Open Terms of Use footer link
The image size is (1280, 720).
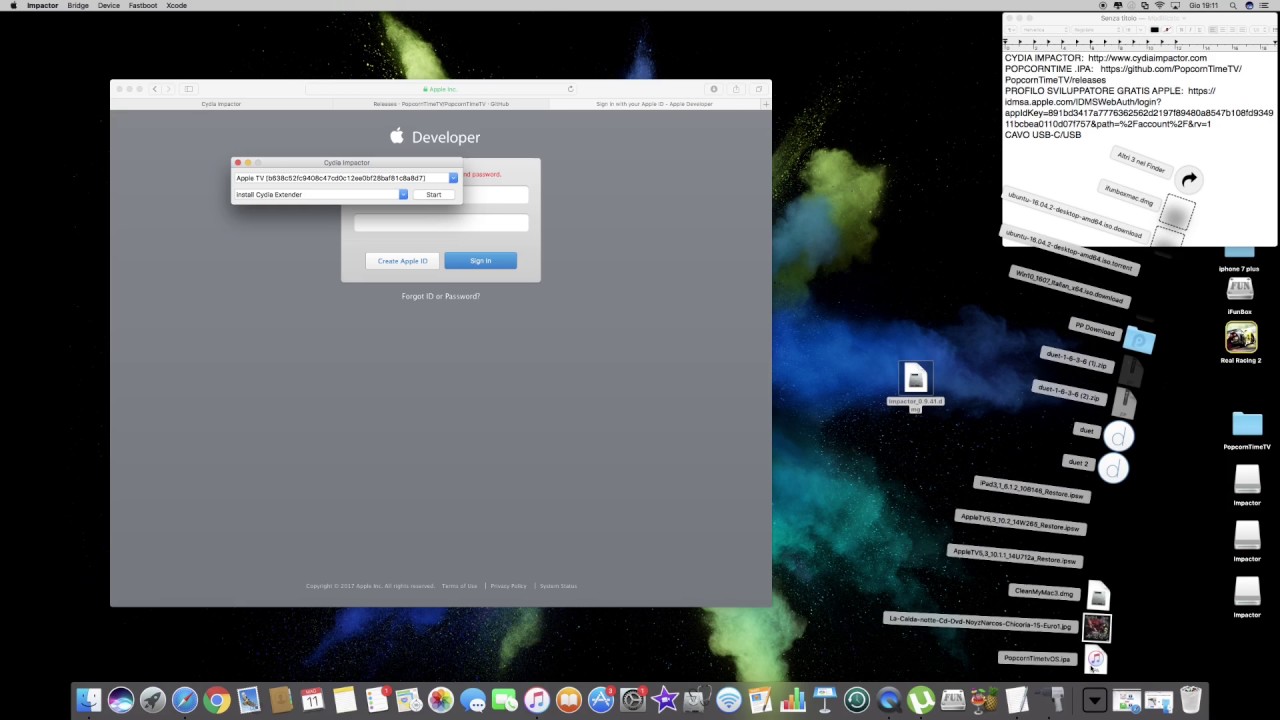pos(460,586)
